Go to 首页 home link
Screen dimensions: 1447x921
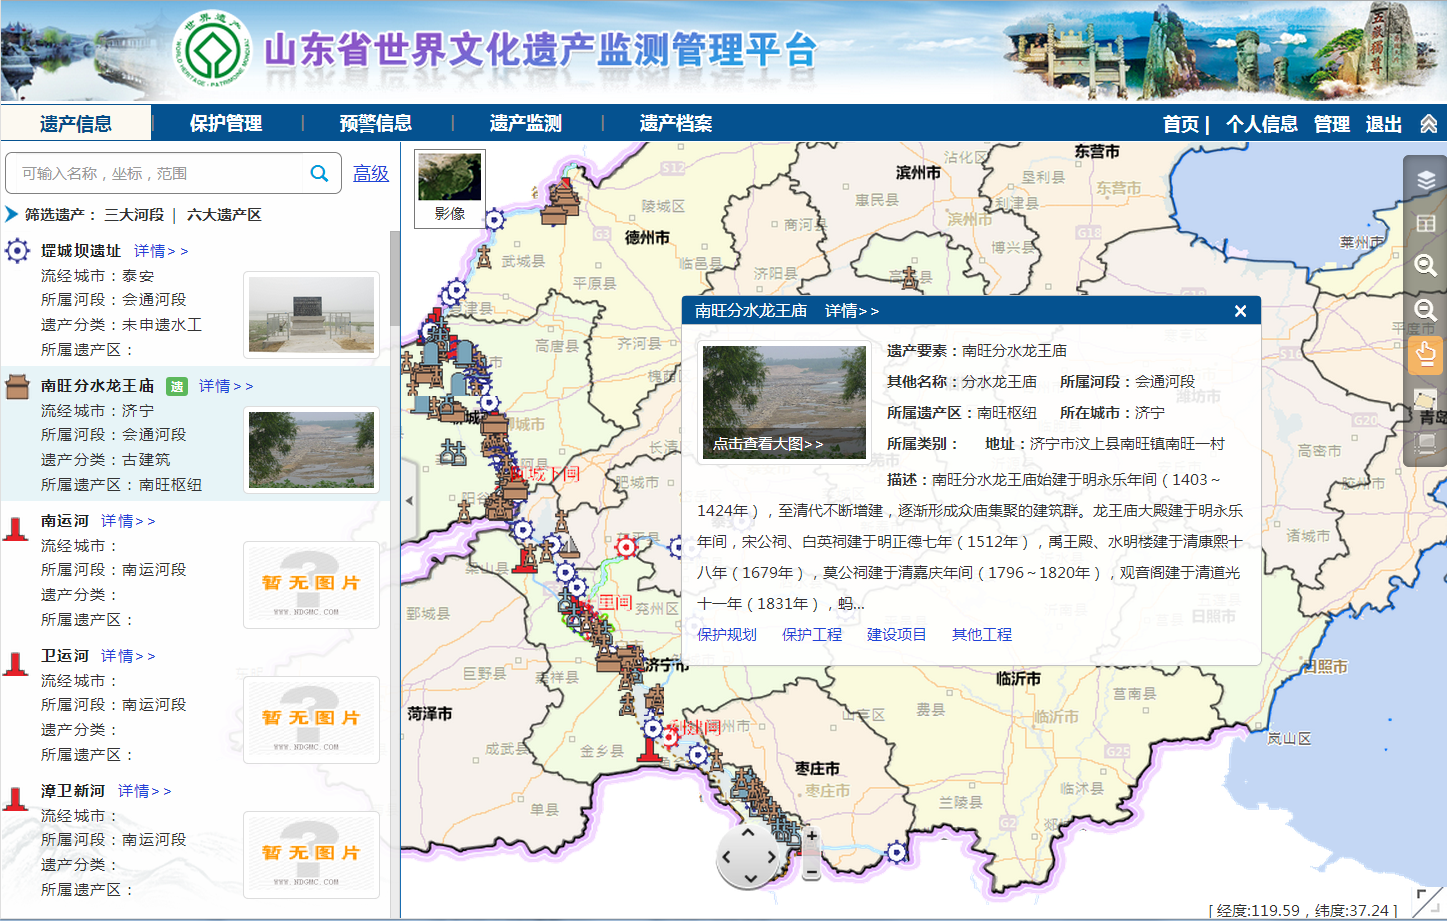(1181, 124)
